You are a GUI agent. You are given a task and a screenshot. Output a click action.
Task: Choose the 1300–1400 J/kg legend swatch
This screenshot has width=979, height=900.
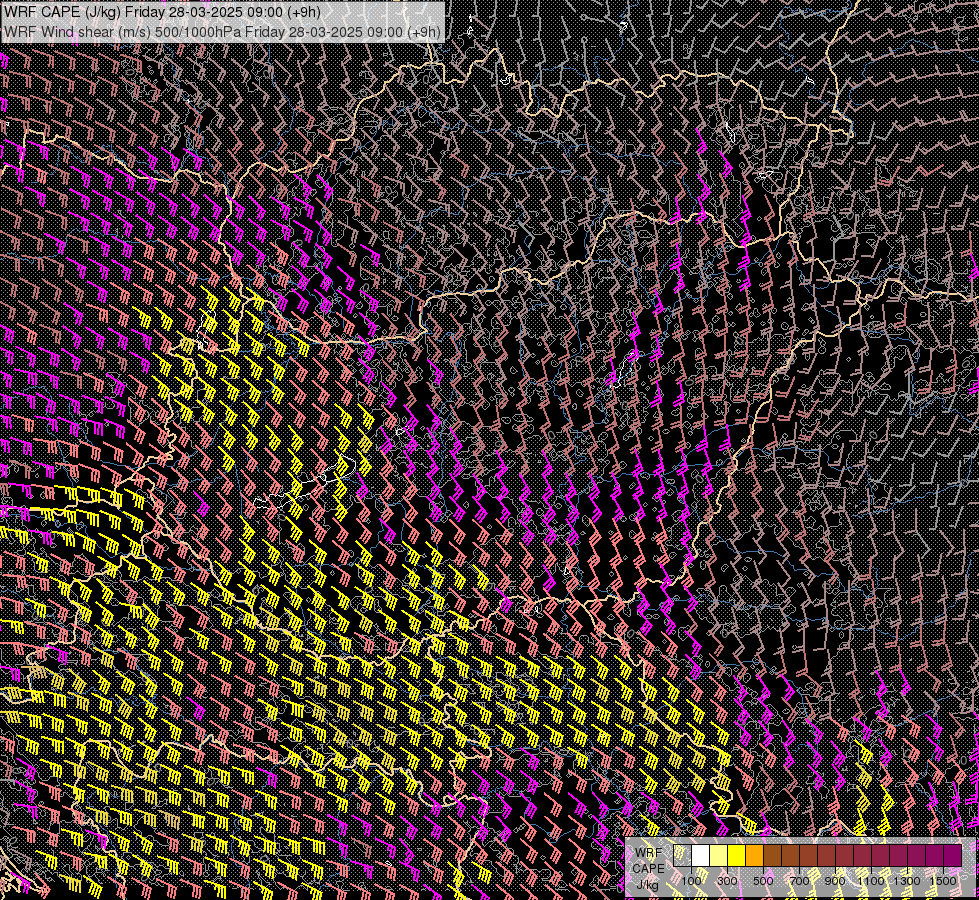(917, 855)
